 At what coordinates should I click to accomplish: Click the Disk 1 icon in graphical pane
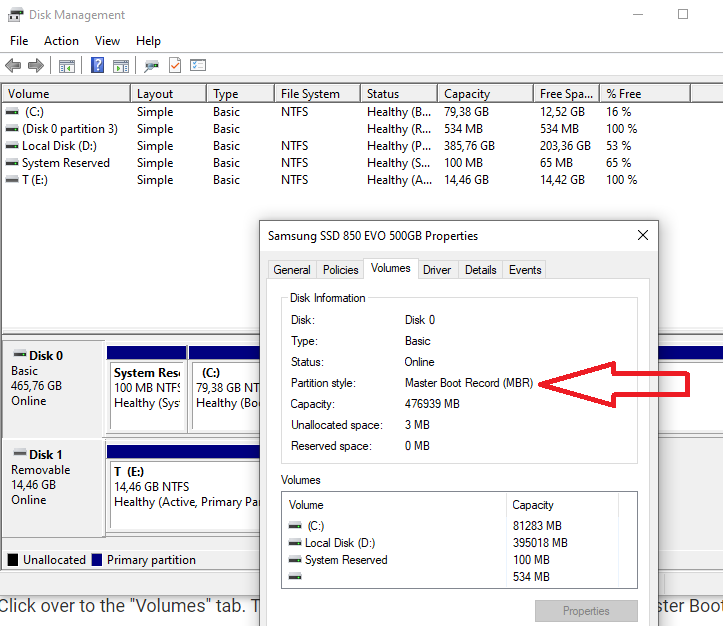[x=20, y=453]
